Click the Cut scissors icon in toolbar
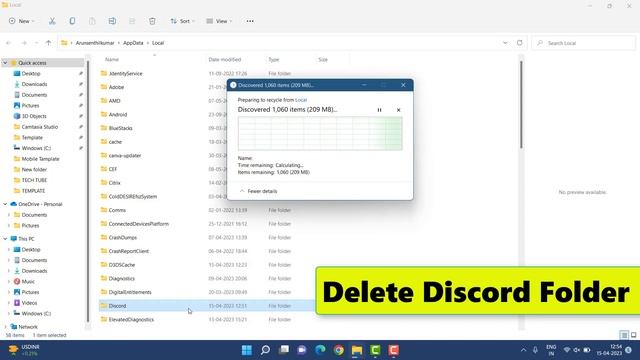Image resolution: width=640 pixels, height=360 pixels. coord(52,21)
